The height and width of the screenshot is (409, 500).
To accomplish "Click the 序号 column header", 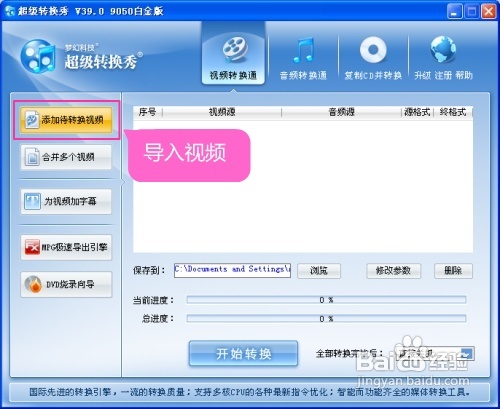I will 147,112.
